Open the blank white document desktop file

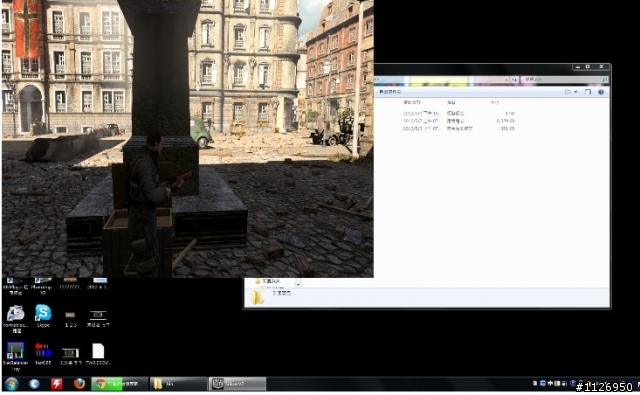click(x=98, y=353)
